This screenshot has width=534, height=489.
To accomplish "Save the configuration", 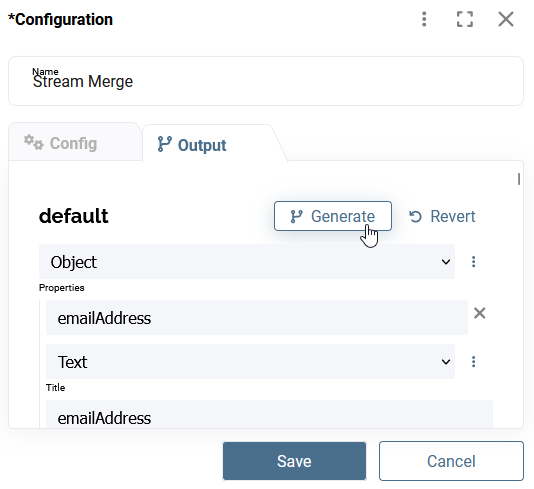I will (x=295, y=461).
